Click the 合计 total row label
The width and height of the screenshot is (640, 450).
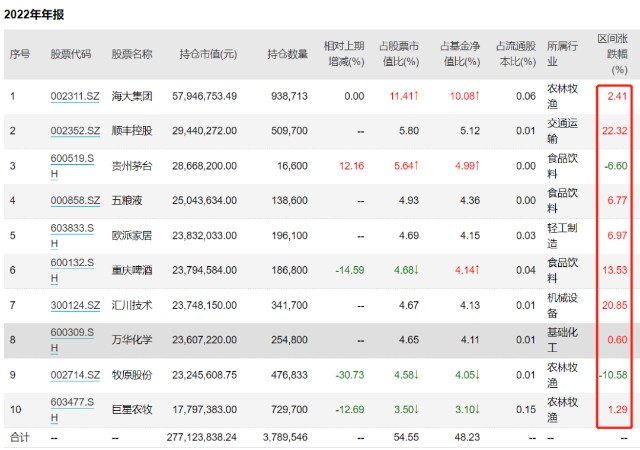[20, 437]
